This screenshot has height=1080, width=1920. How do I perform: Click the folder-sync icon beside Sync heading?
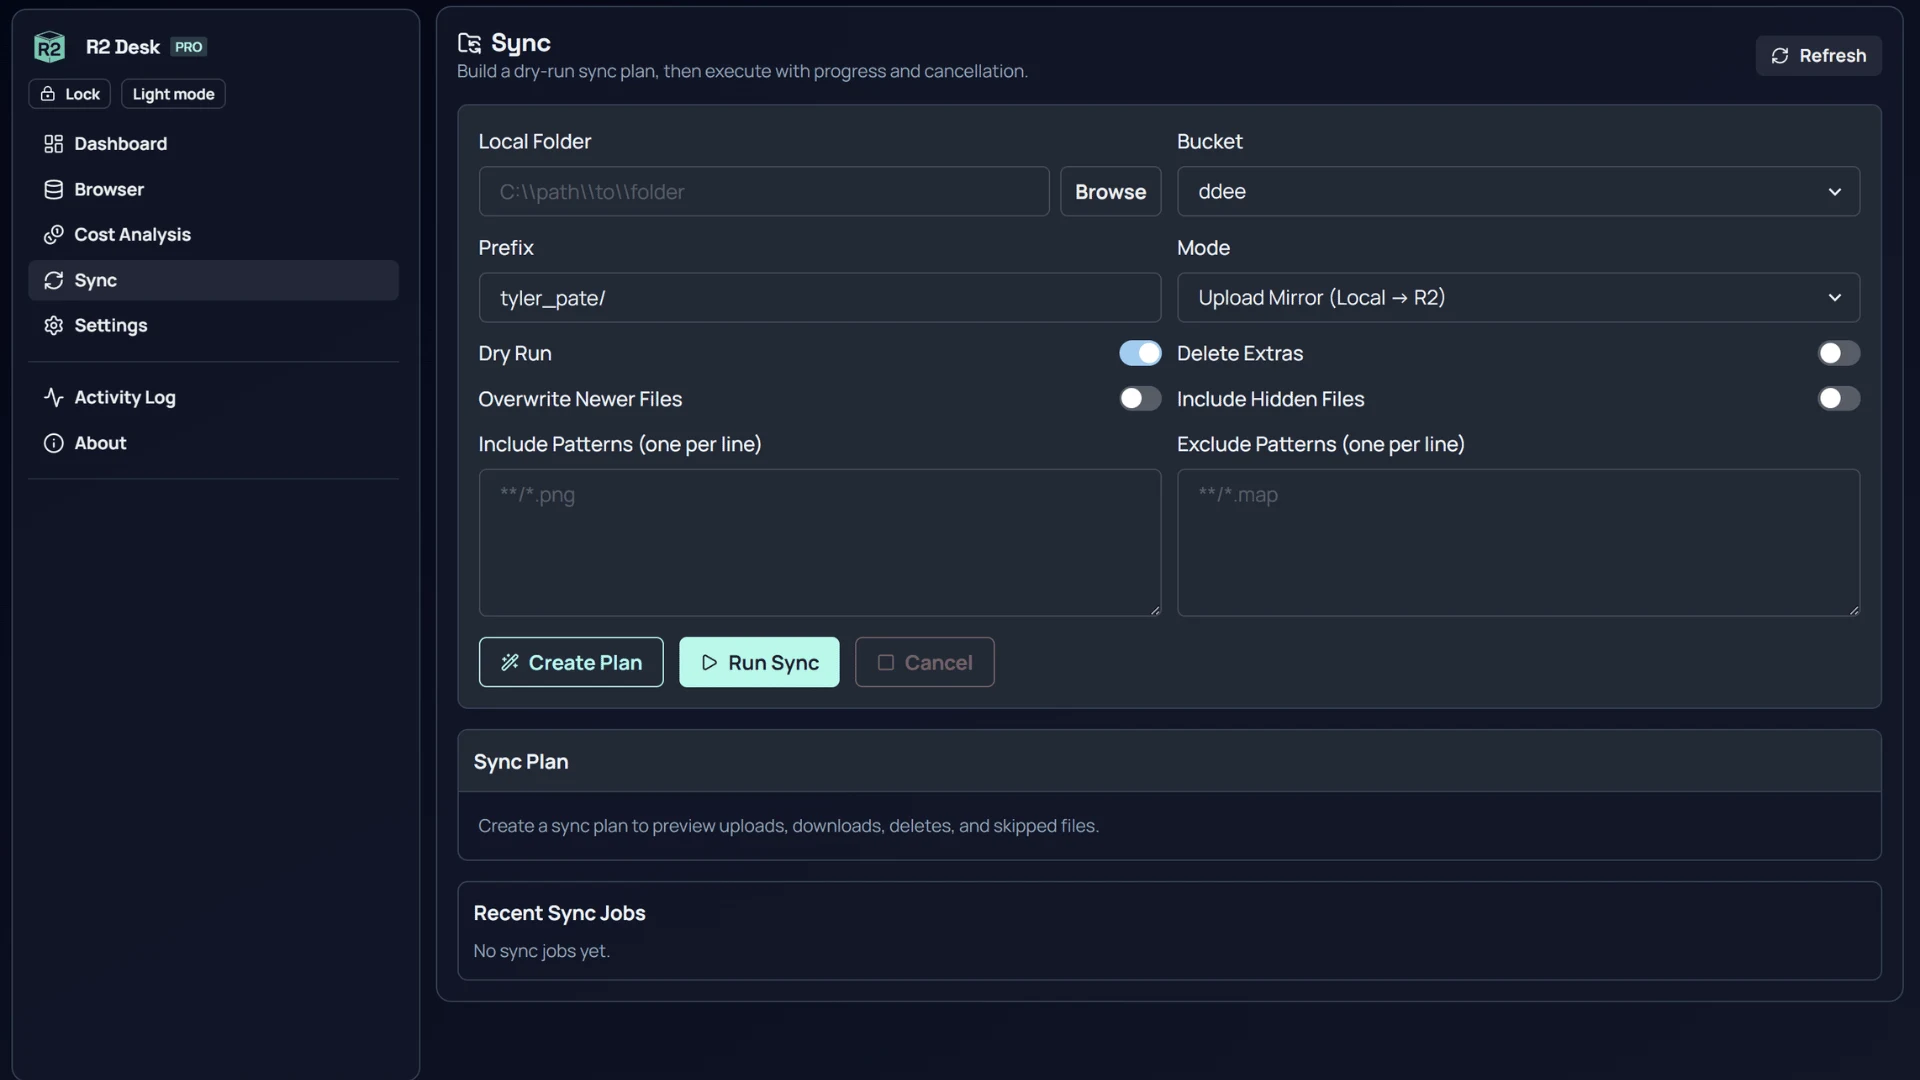[469, 43]
